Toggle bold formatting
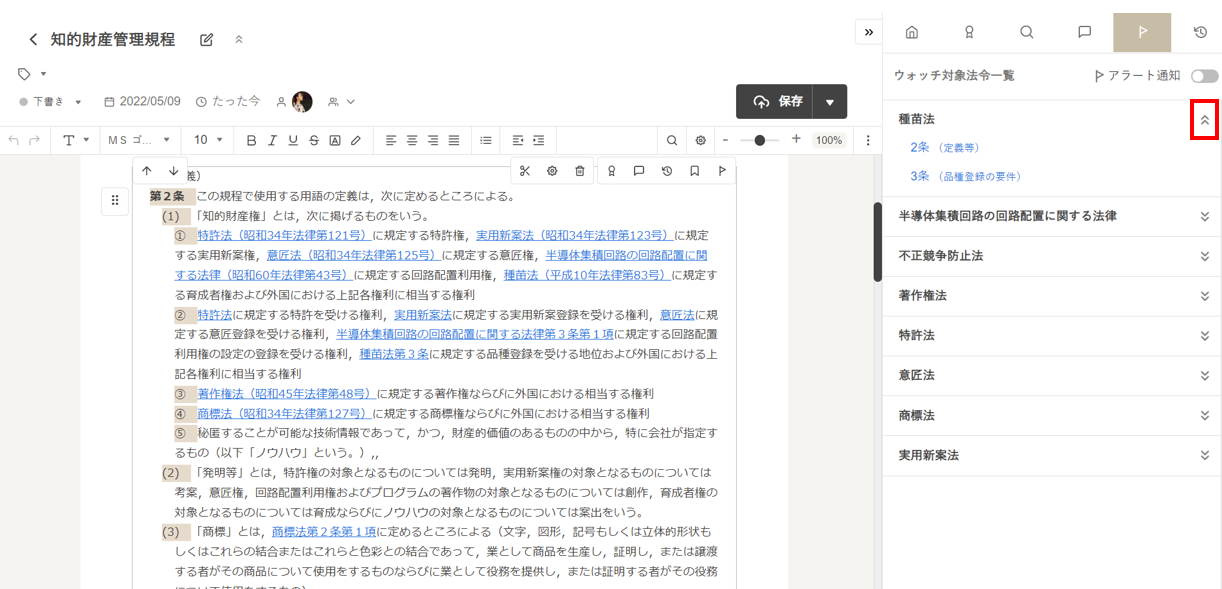The width and height of the screenshot is (1222, 589). (x=251, y=140)
